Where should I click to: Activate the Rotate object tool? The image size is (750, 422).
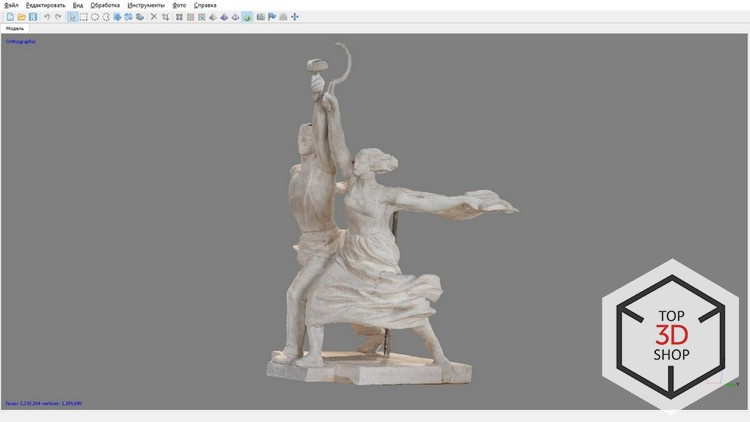click(x=140, y=17)
